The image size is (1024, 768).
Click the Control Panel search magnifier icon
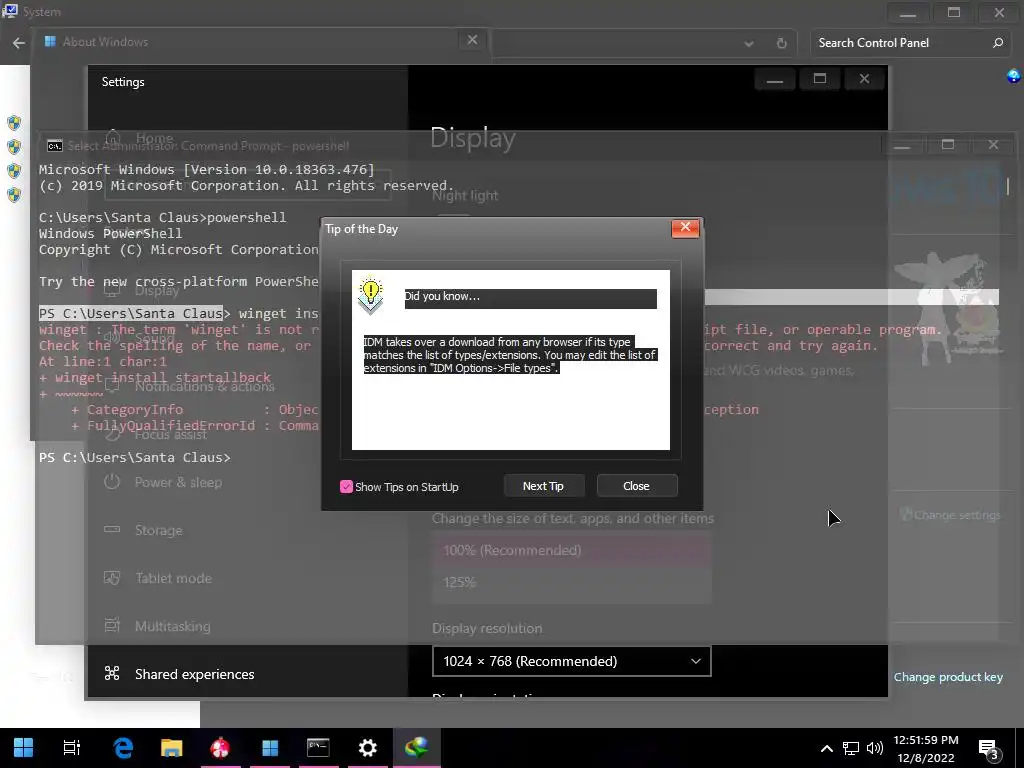[997, 43]
